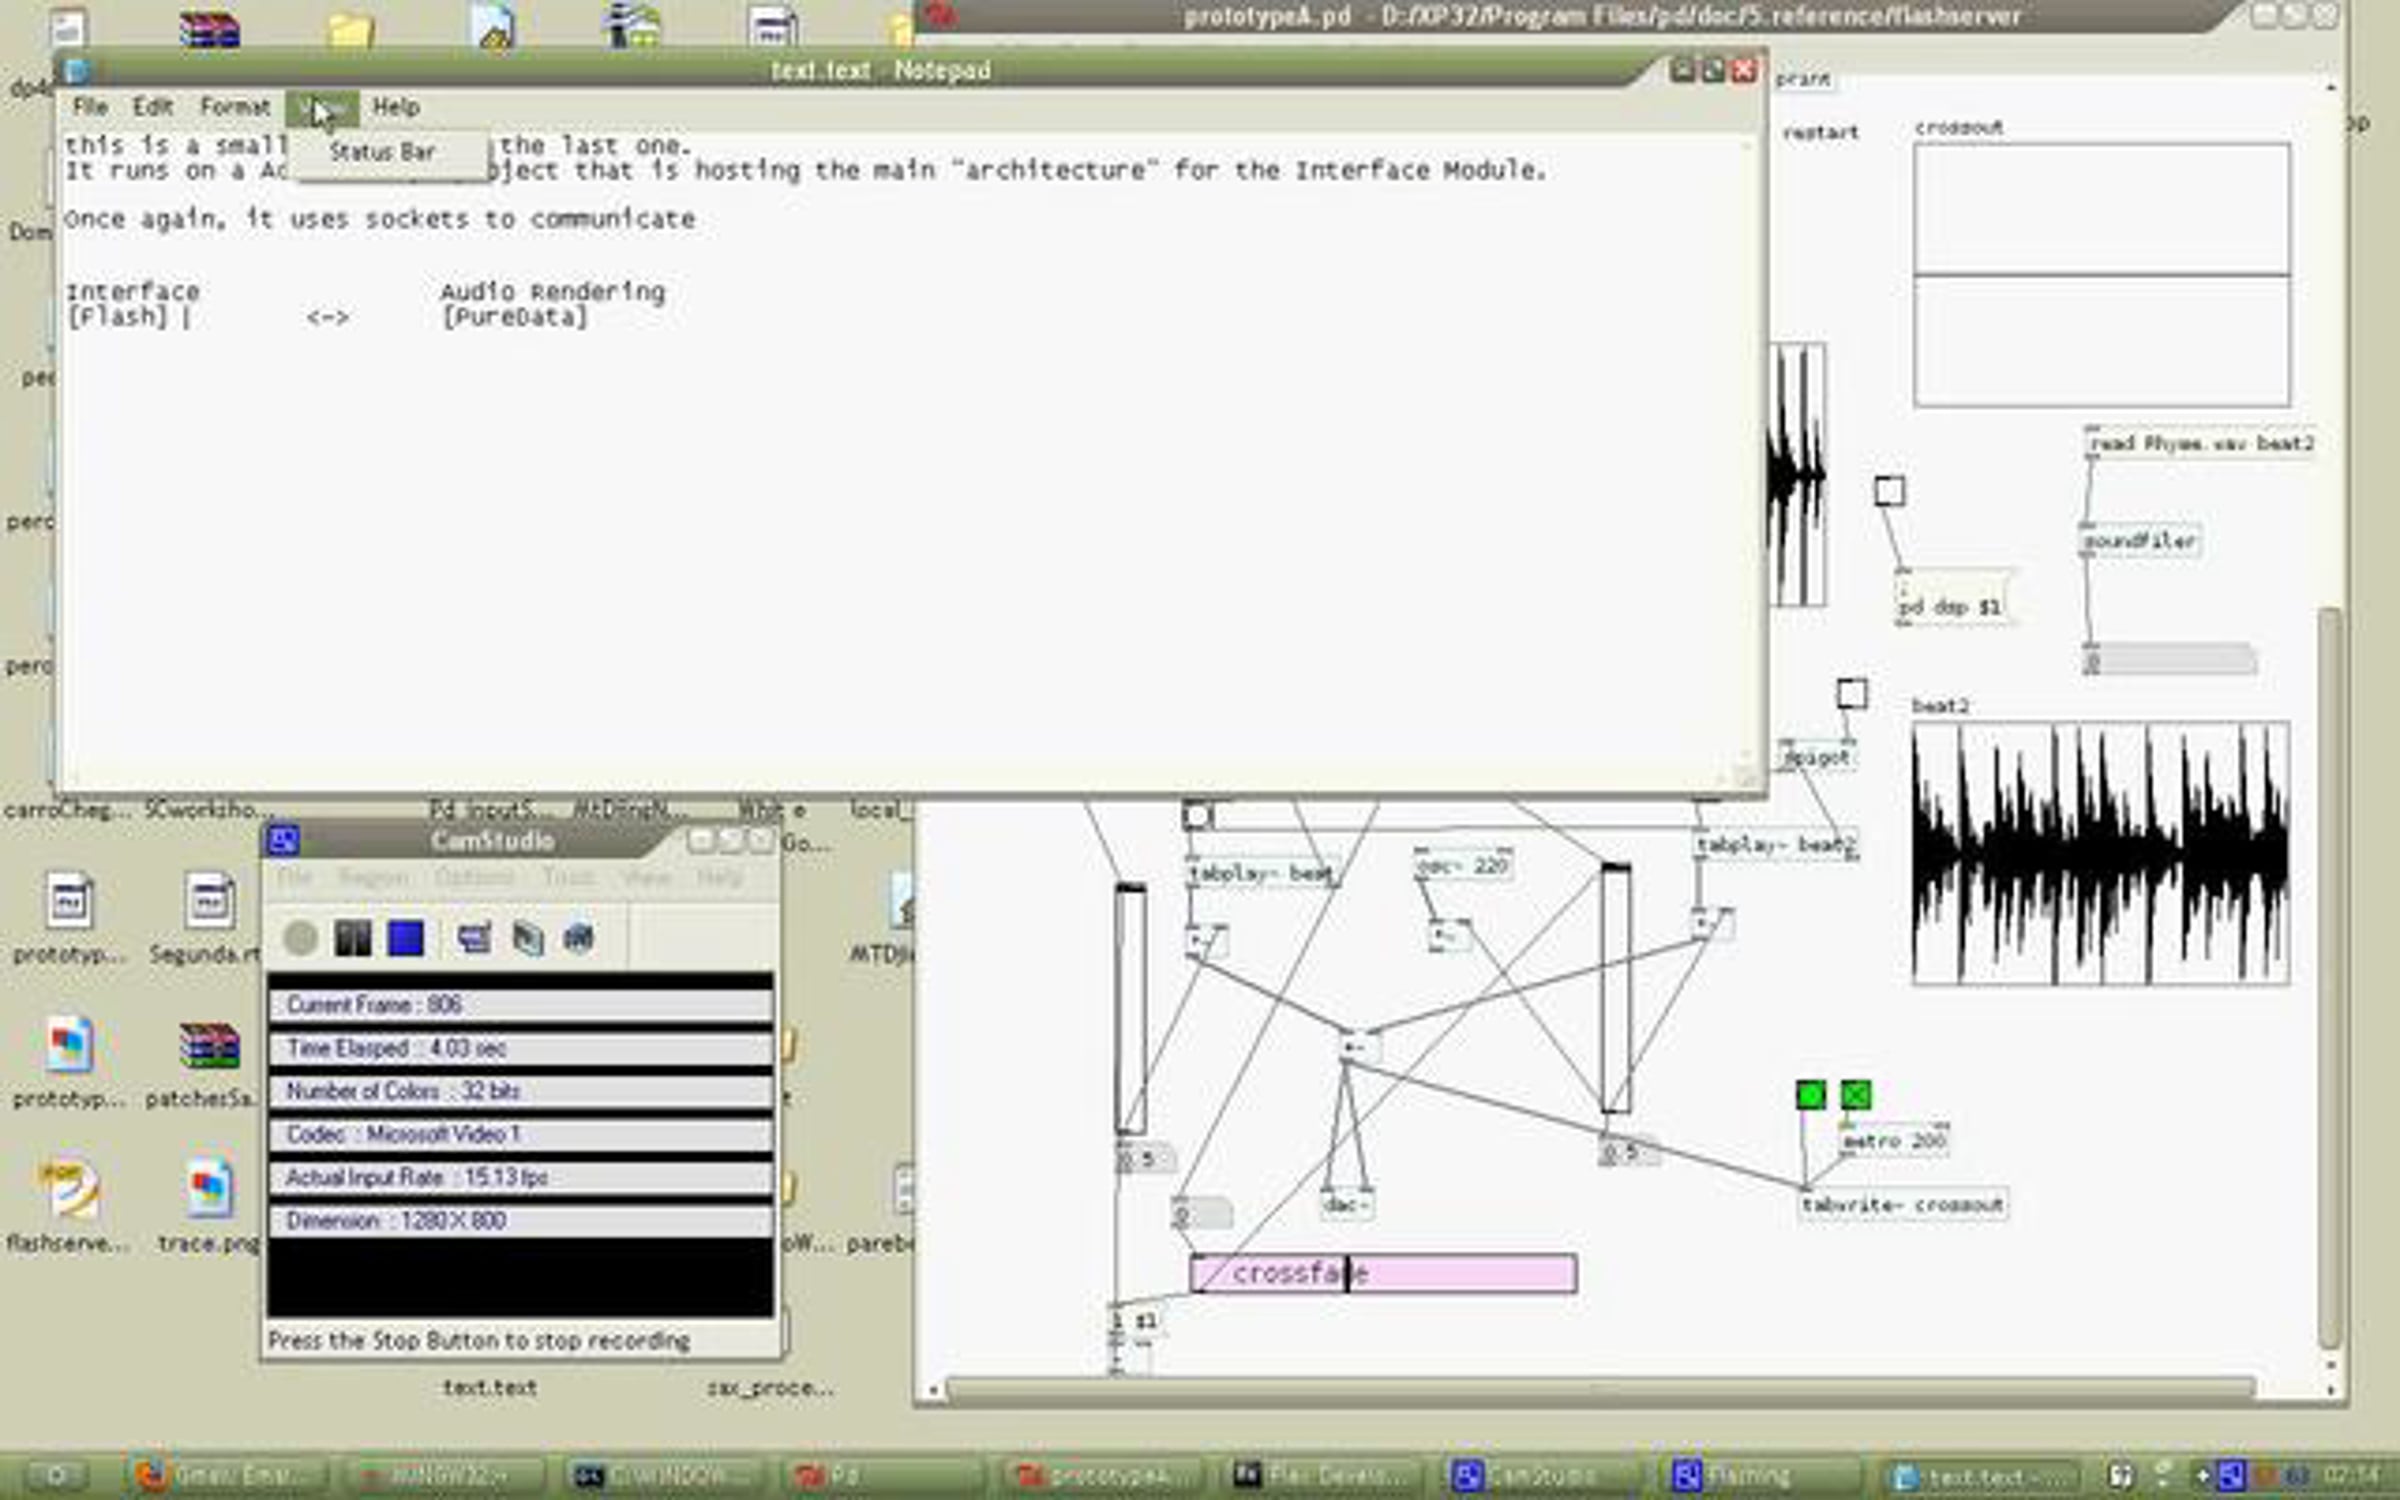This screenshot has height=1500, width=2400.
Task: Open the Edit menu in Notepad
Action: pyautogui.click(x=152, y=107)
